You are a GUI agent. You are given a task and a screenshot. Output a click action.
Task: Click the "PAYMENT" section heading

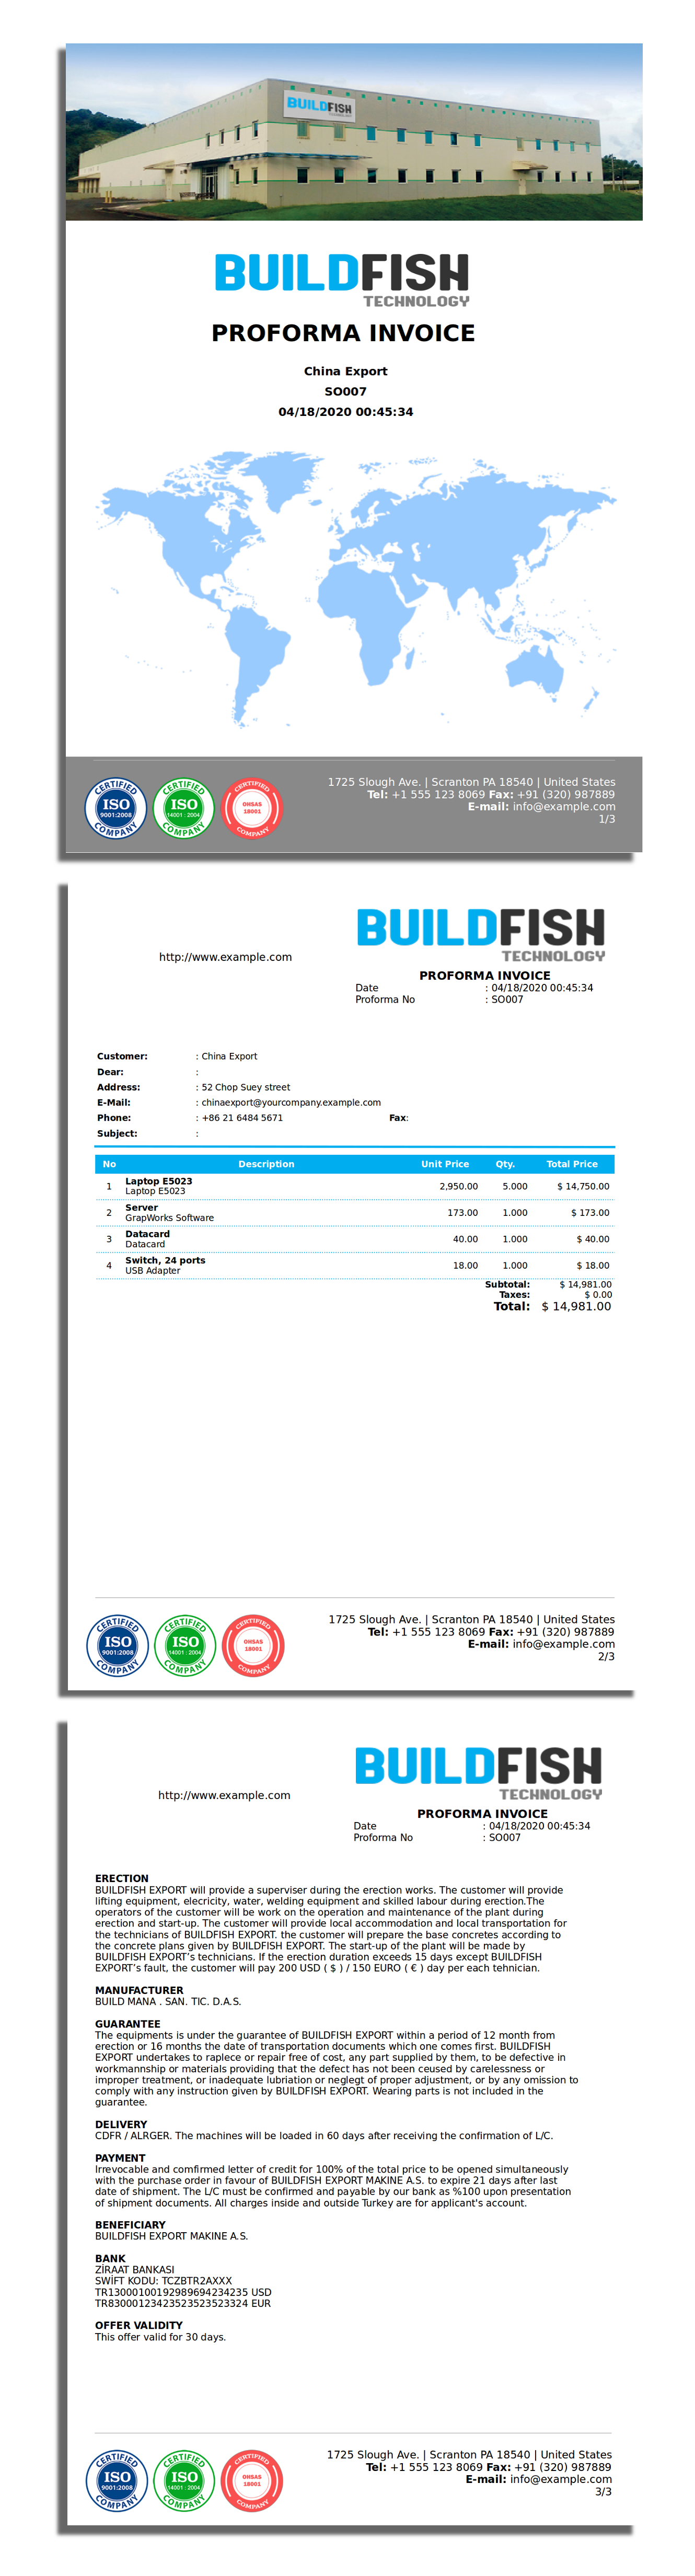(120, 2158)
